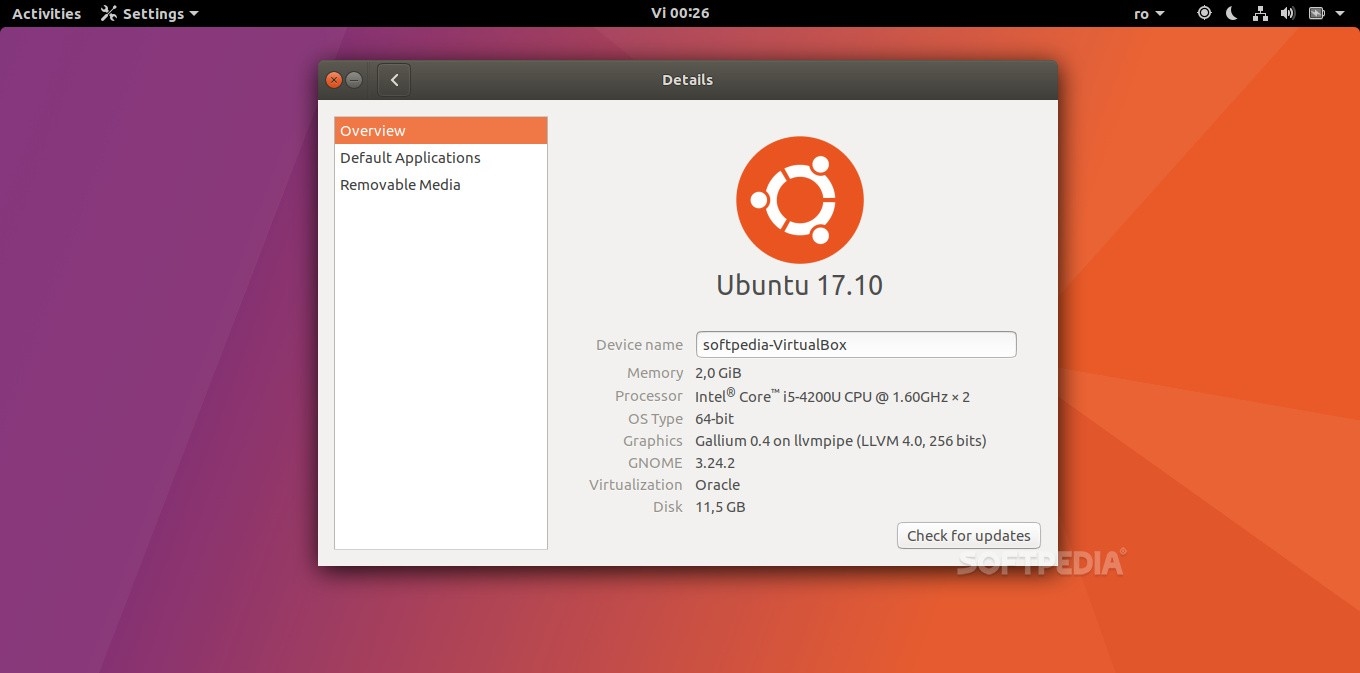Click the Check for updates button
Screen dimensions: 1360x673
(x=968, y=536)
